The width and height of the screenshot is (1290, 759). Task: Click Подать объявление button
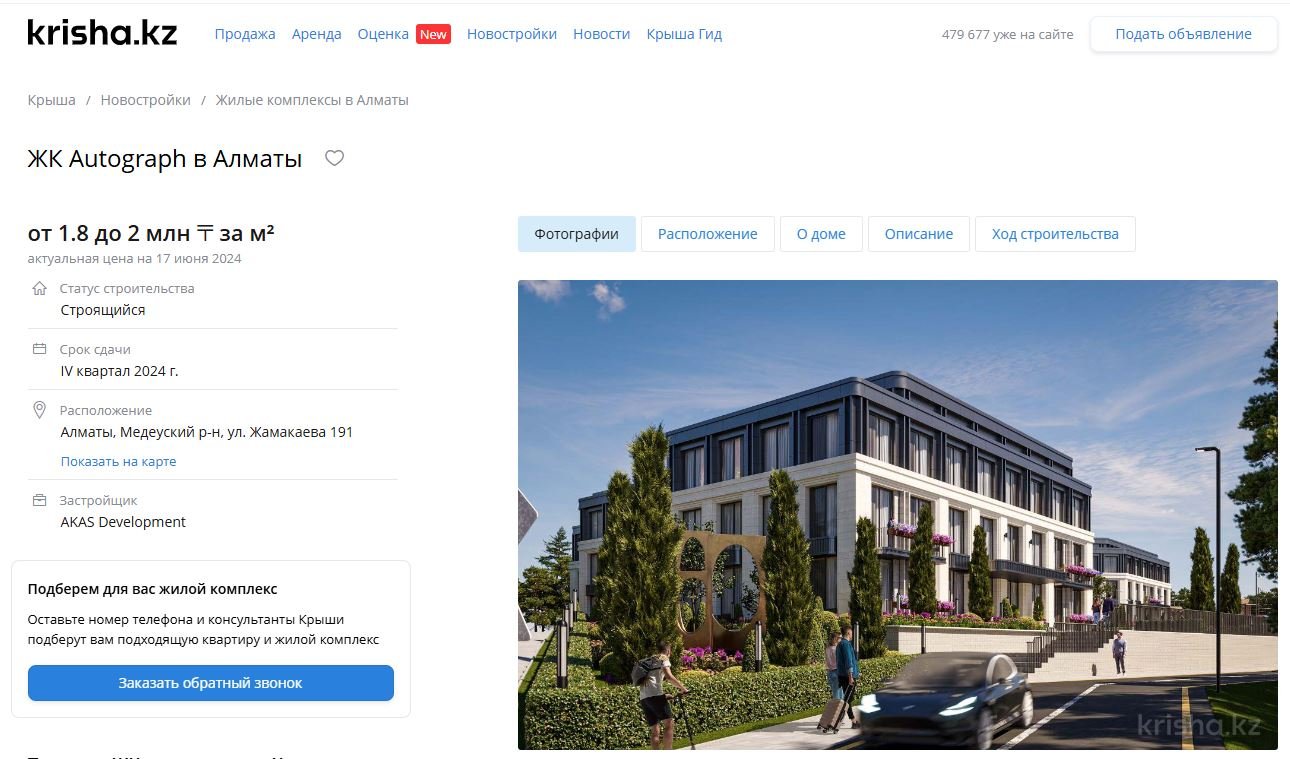pos(1184,34)
